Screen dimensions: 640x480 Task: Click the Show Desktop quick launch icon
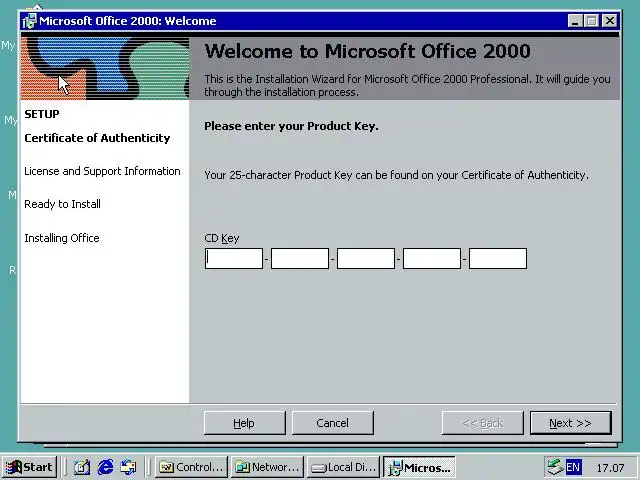(x=82, y=467)
